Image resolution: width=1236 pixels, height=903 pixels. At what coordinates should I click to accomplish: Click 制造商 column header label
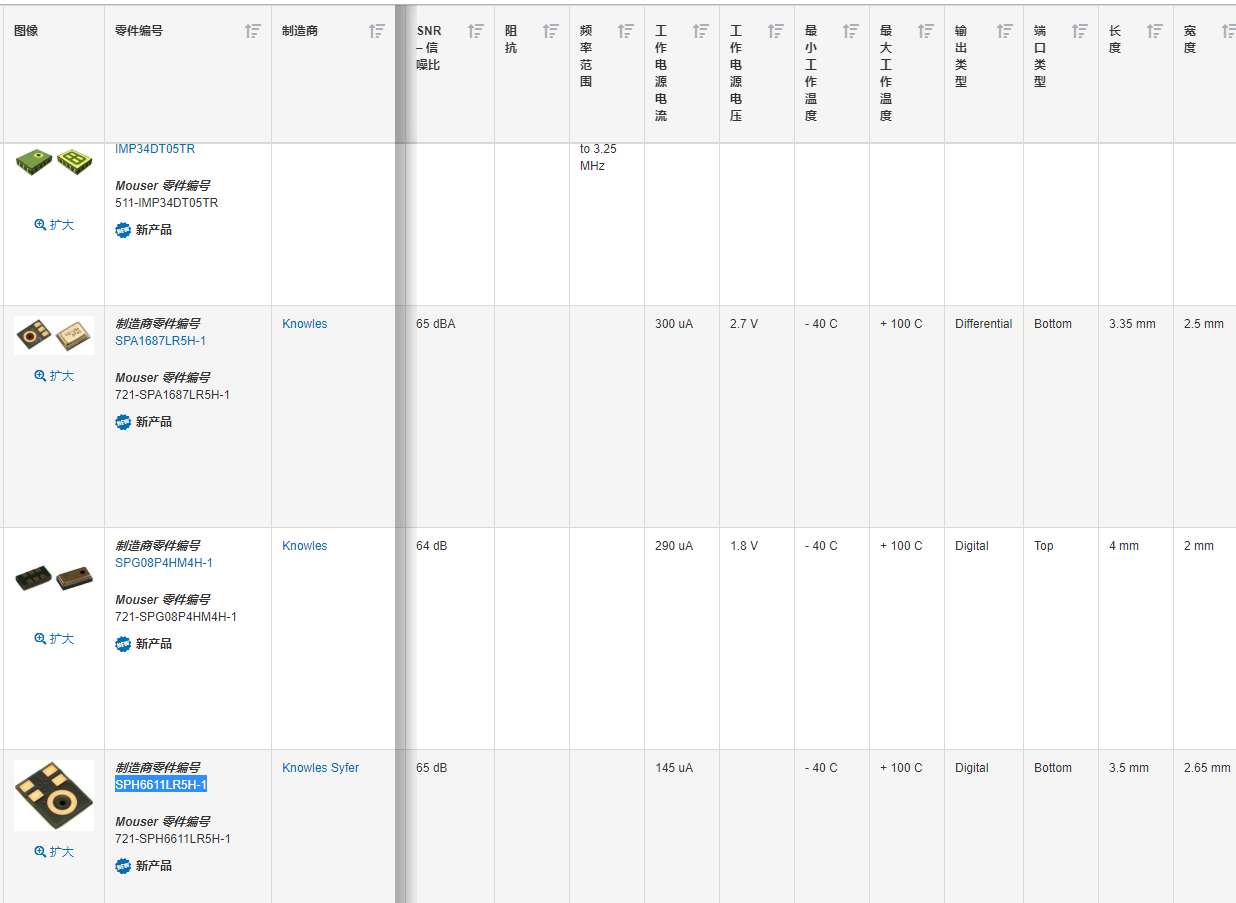300,31
